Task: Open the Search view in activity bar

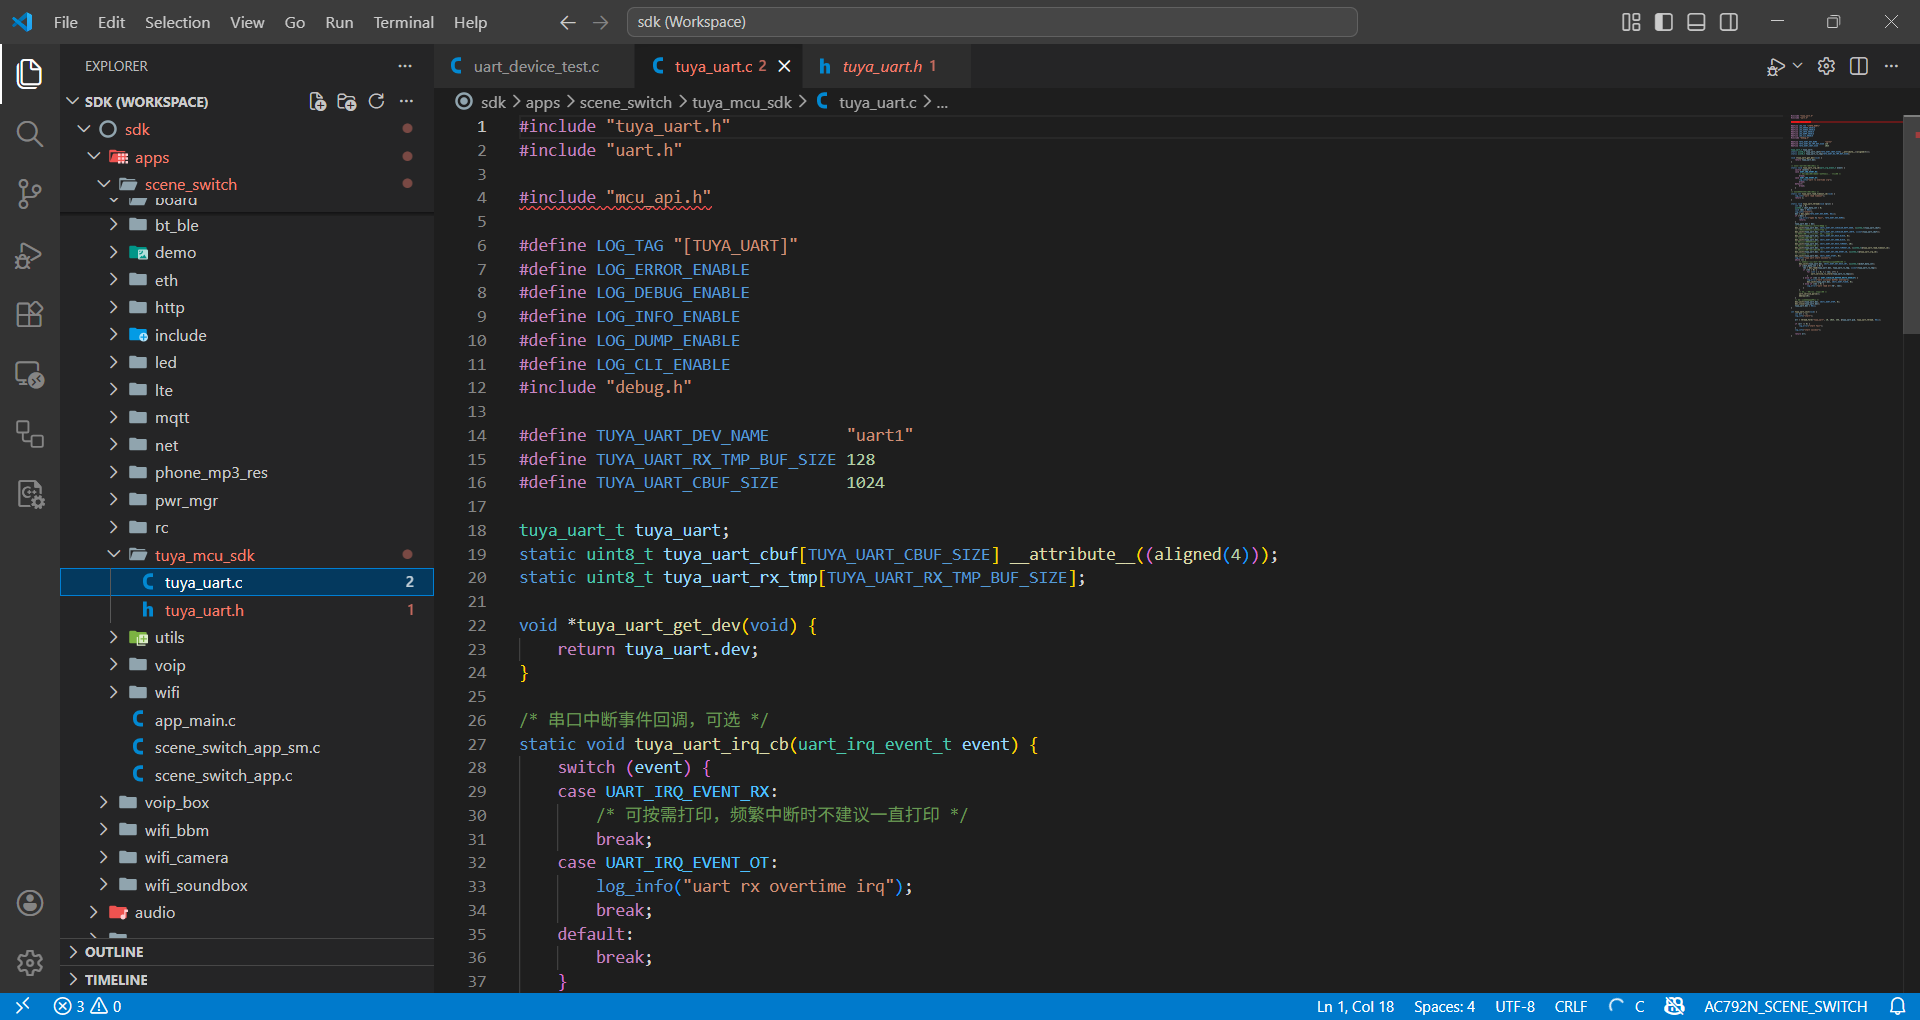Action: 30,134
